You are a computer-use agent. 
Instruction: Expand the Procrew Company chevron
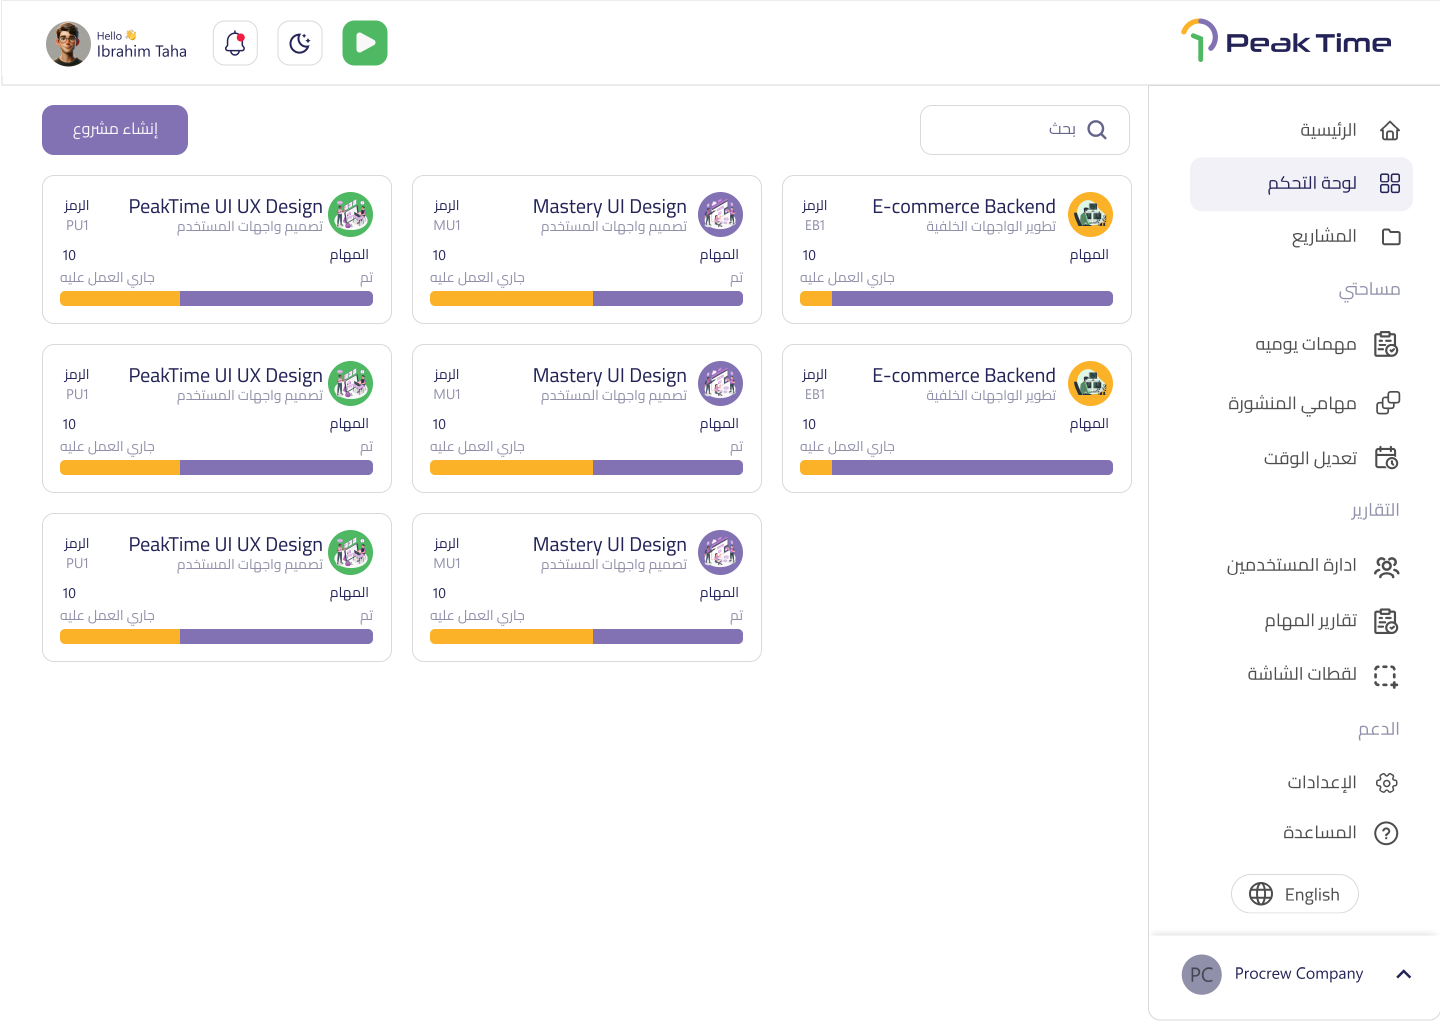1403,974
